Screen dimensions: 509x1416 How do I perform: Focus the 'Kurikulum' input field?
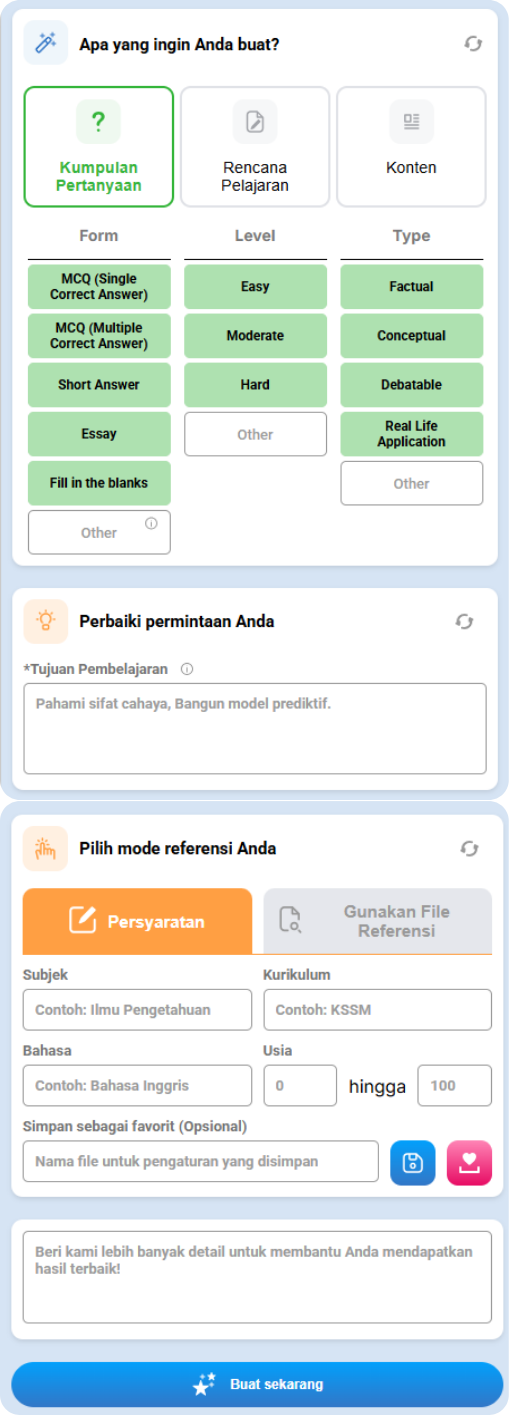coord(378,1010)
